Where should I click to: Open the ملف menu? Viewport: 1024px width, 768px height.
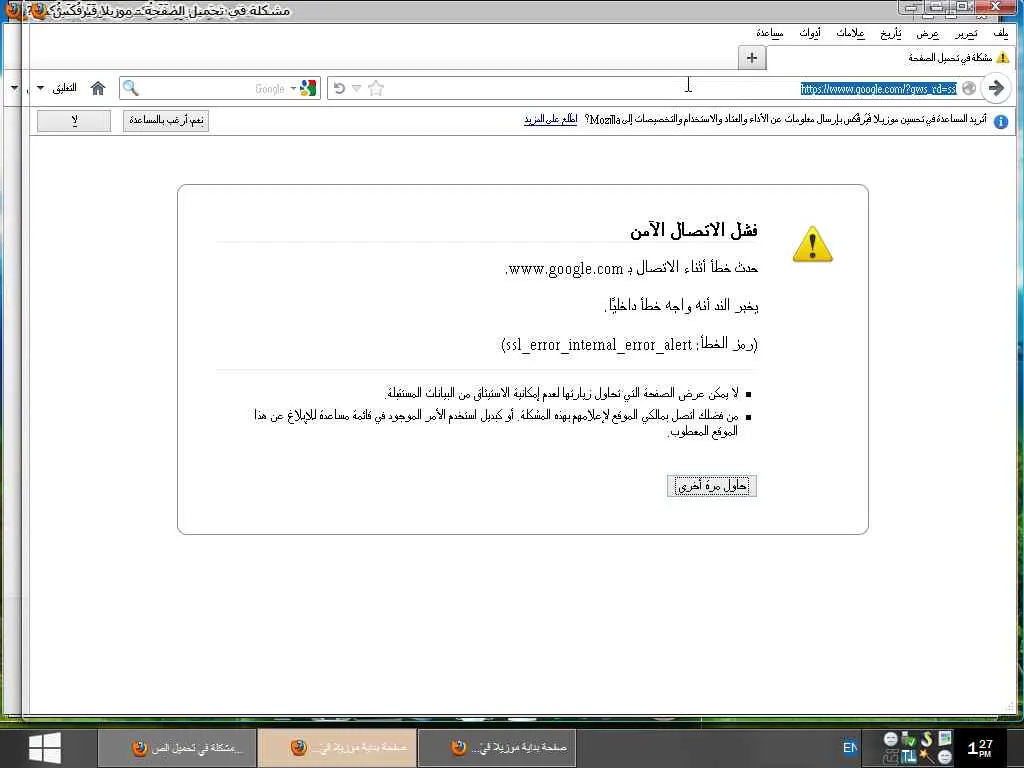(1000, 33)
